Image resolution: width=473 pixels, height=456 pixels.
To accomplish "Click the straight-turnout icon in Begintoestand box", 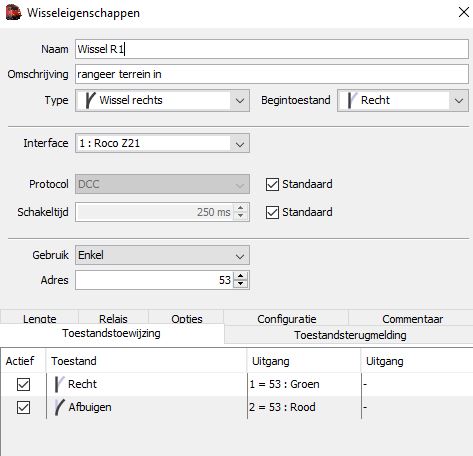I will point(352,100).
